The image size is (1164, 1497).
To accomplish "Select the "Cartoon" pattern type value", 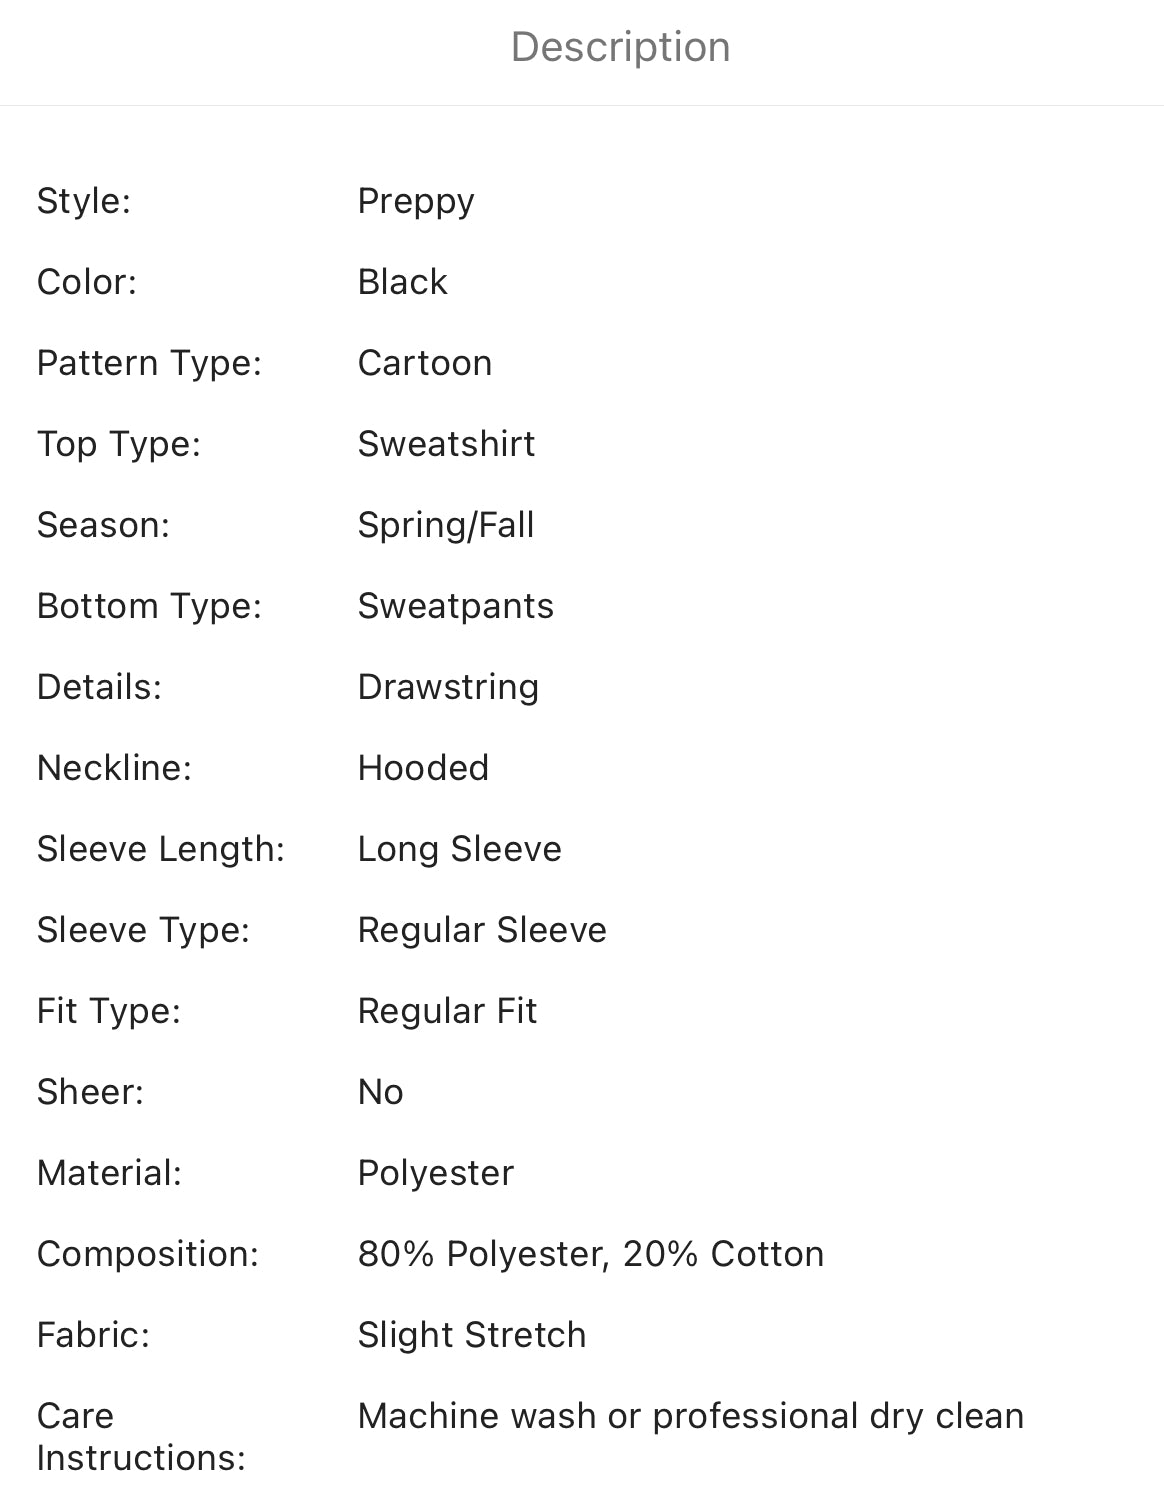I will [425, 363].
